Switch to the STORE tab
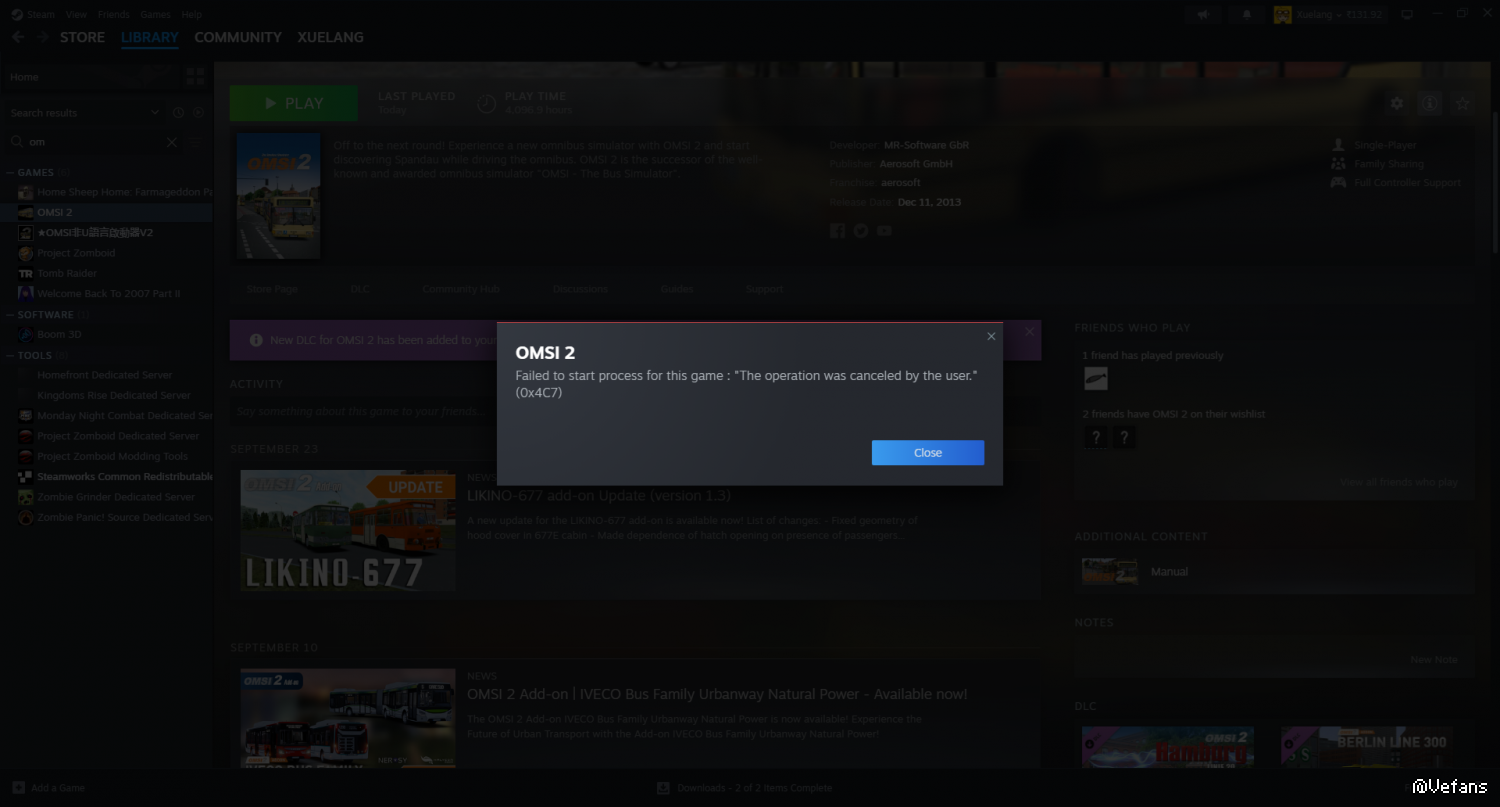Screen dimensions: 1500x807 point(82,37)
